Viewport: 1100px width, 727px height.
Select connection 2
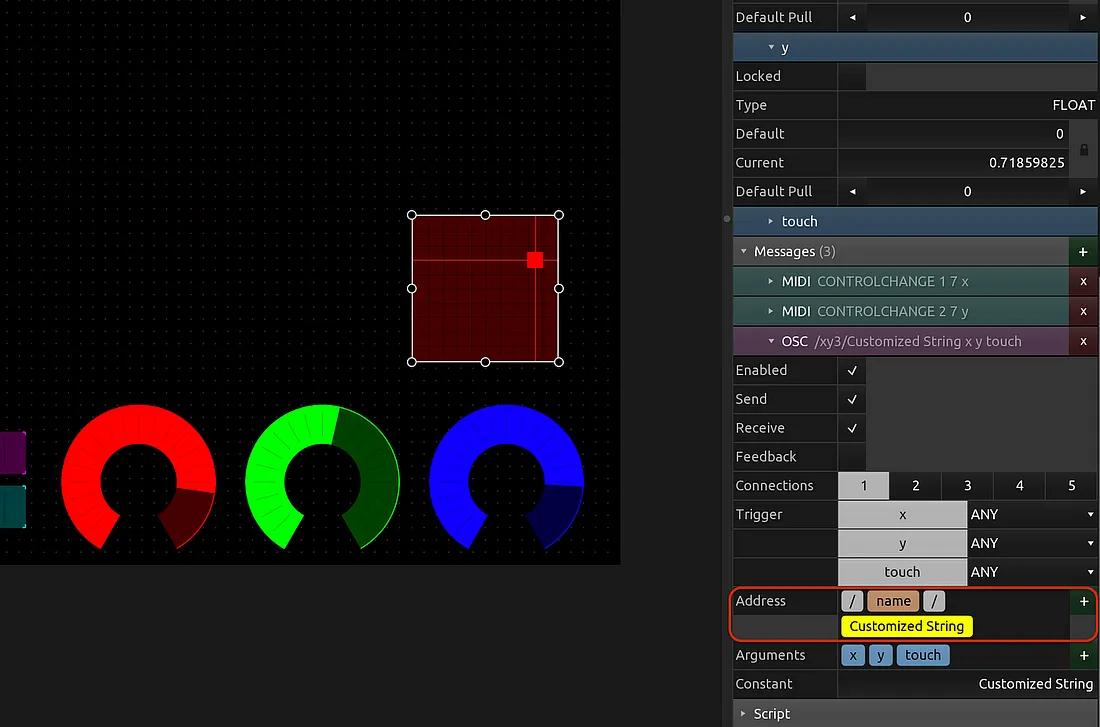click(915, 486)
